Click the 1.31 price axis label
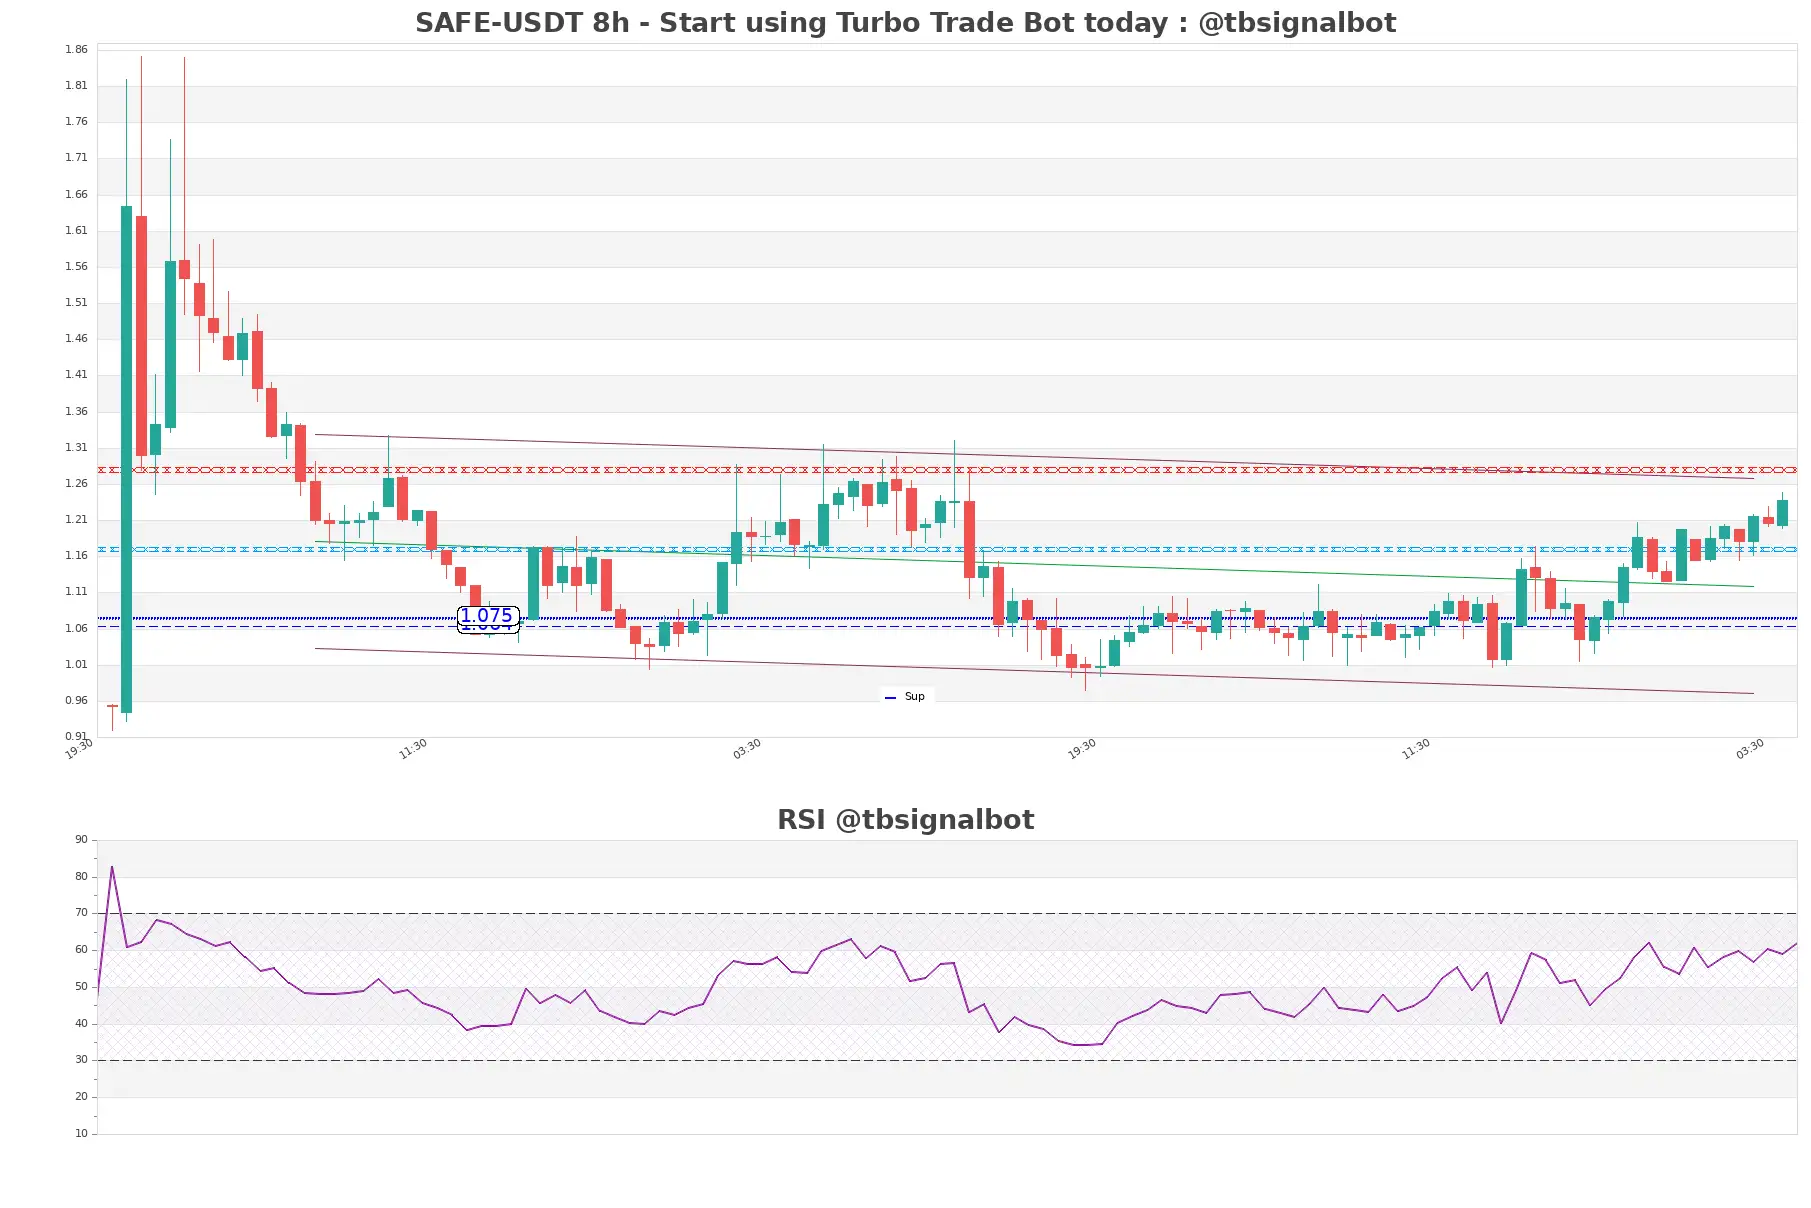 tap(76, 447)
